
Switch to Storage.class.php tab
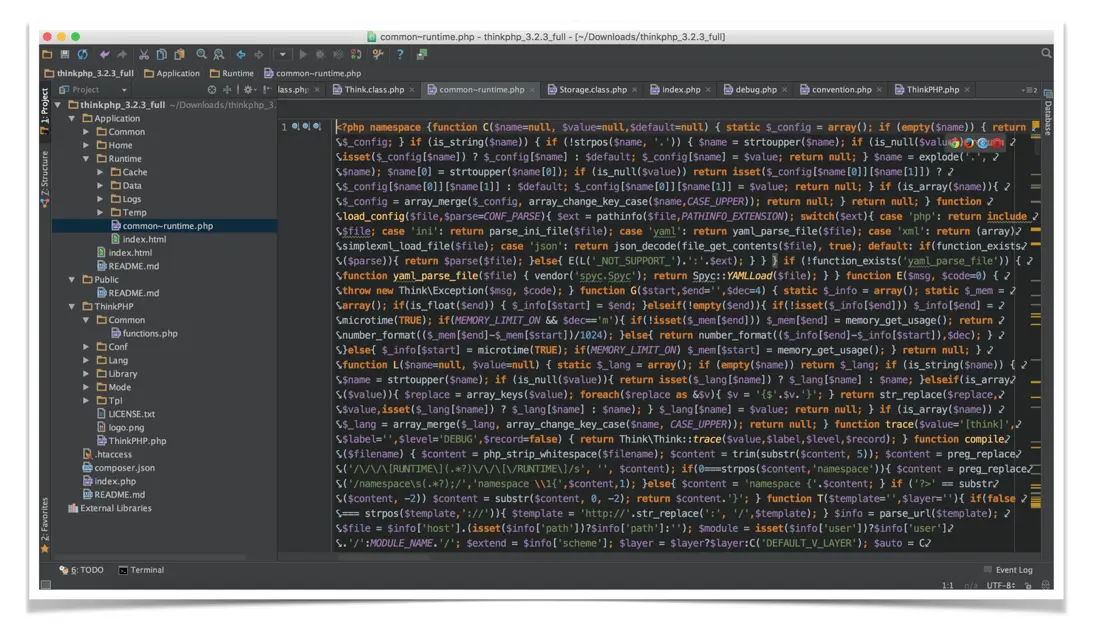592,90
